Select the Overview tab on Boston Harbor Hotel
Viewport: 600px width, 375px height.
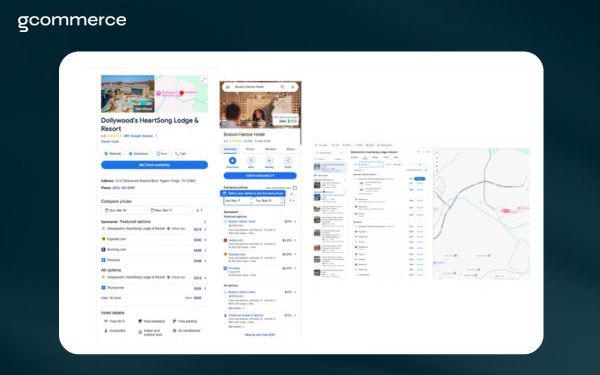tap(230, 149)
